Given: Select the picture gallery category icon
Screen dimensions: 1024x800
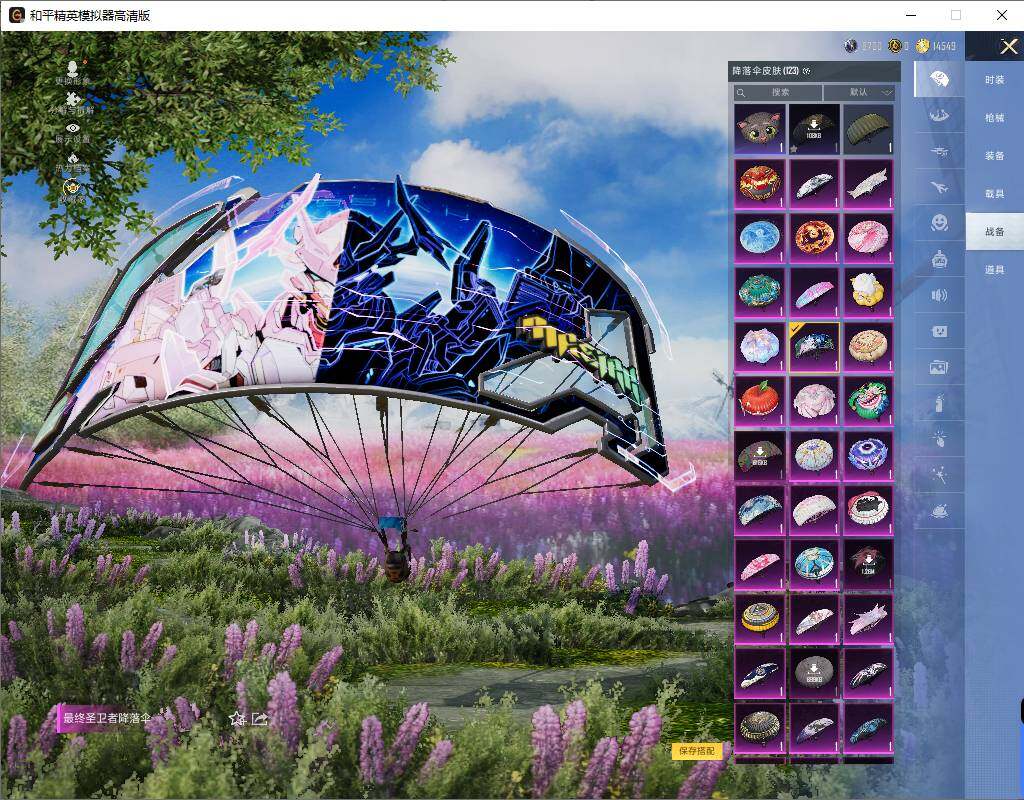Looking at the screenshot, I should click(x=939, y=367).
